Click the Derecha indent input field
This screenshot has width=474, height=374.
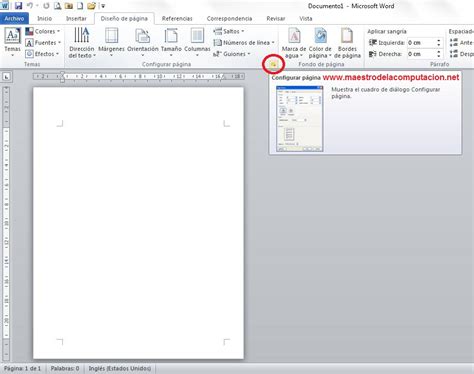pyautogui.click(x=421, y=54)
